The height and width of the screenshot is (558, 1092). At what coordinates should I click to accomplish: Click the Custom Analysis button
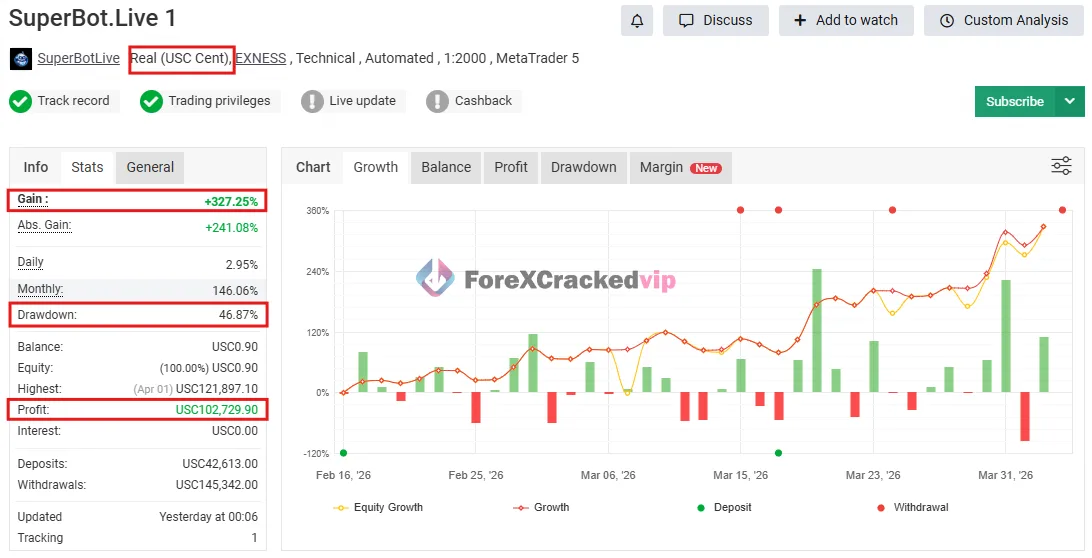(x=1003, y=20)
